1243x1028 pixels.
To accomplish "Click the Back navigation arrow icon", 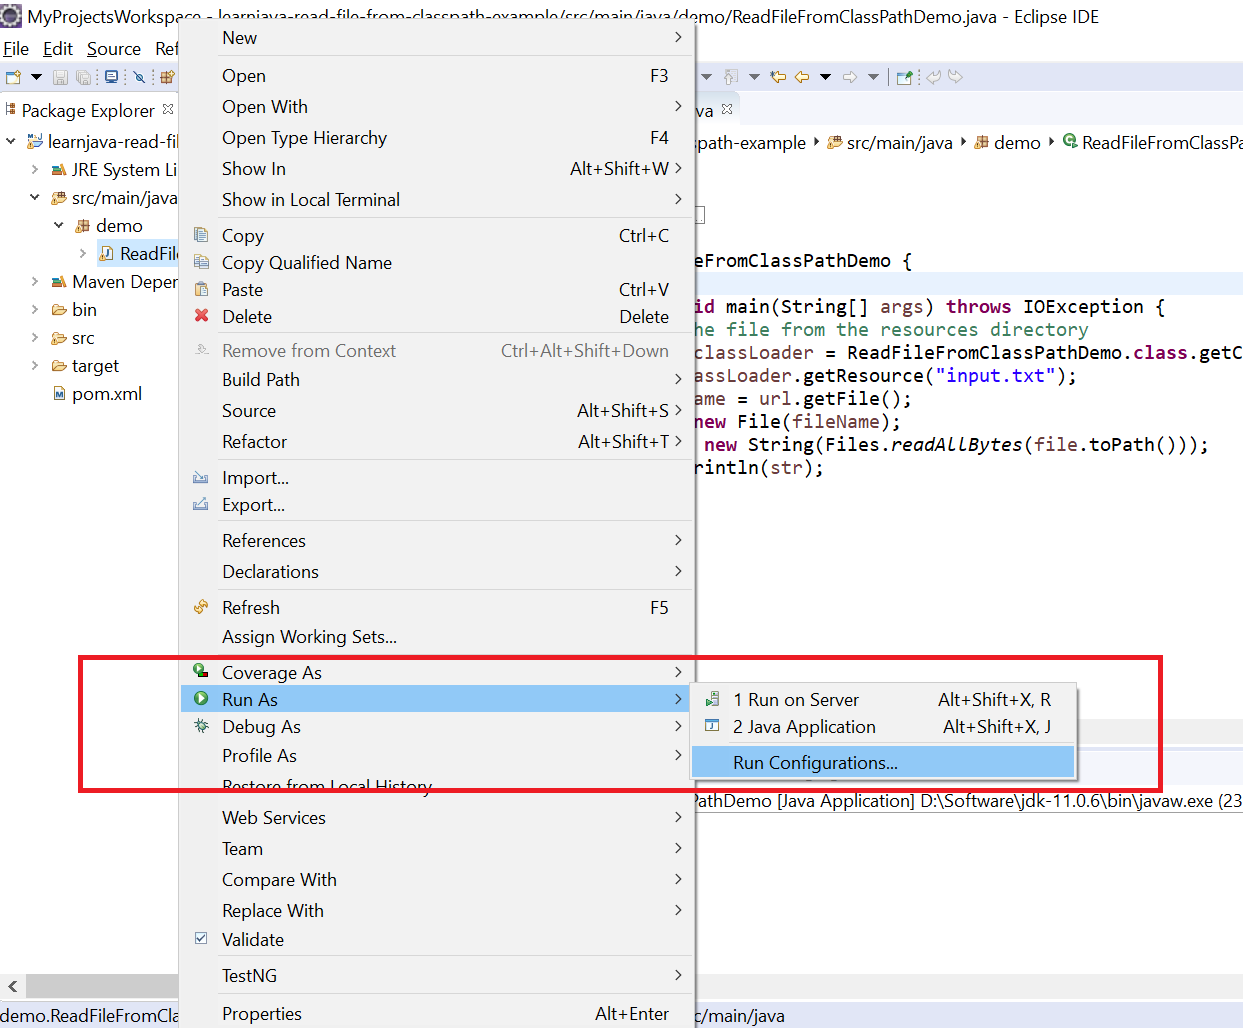I will point(802,77).
